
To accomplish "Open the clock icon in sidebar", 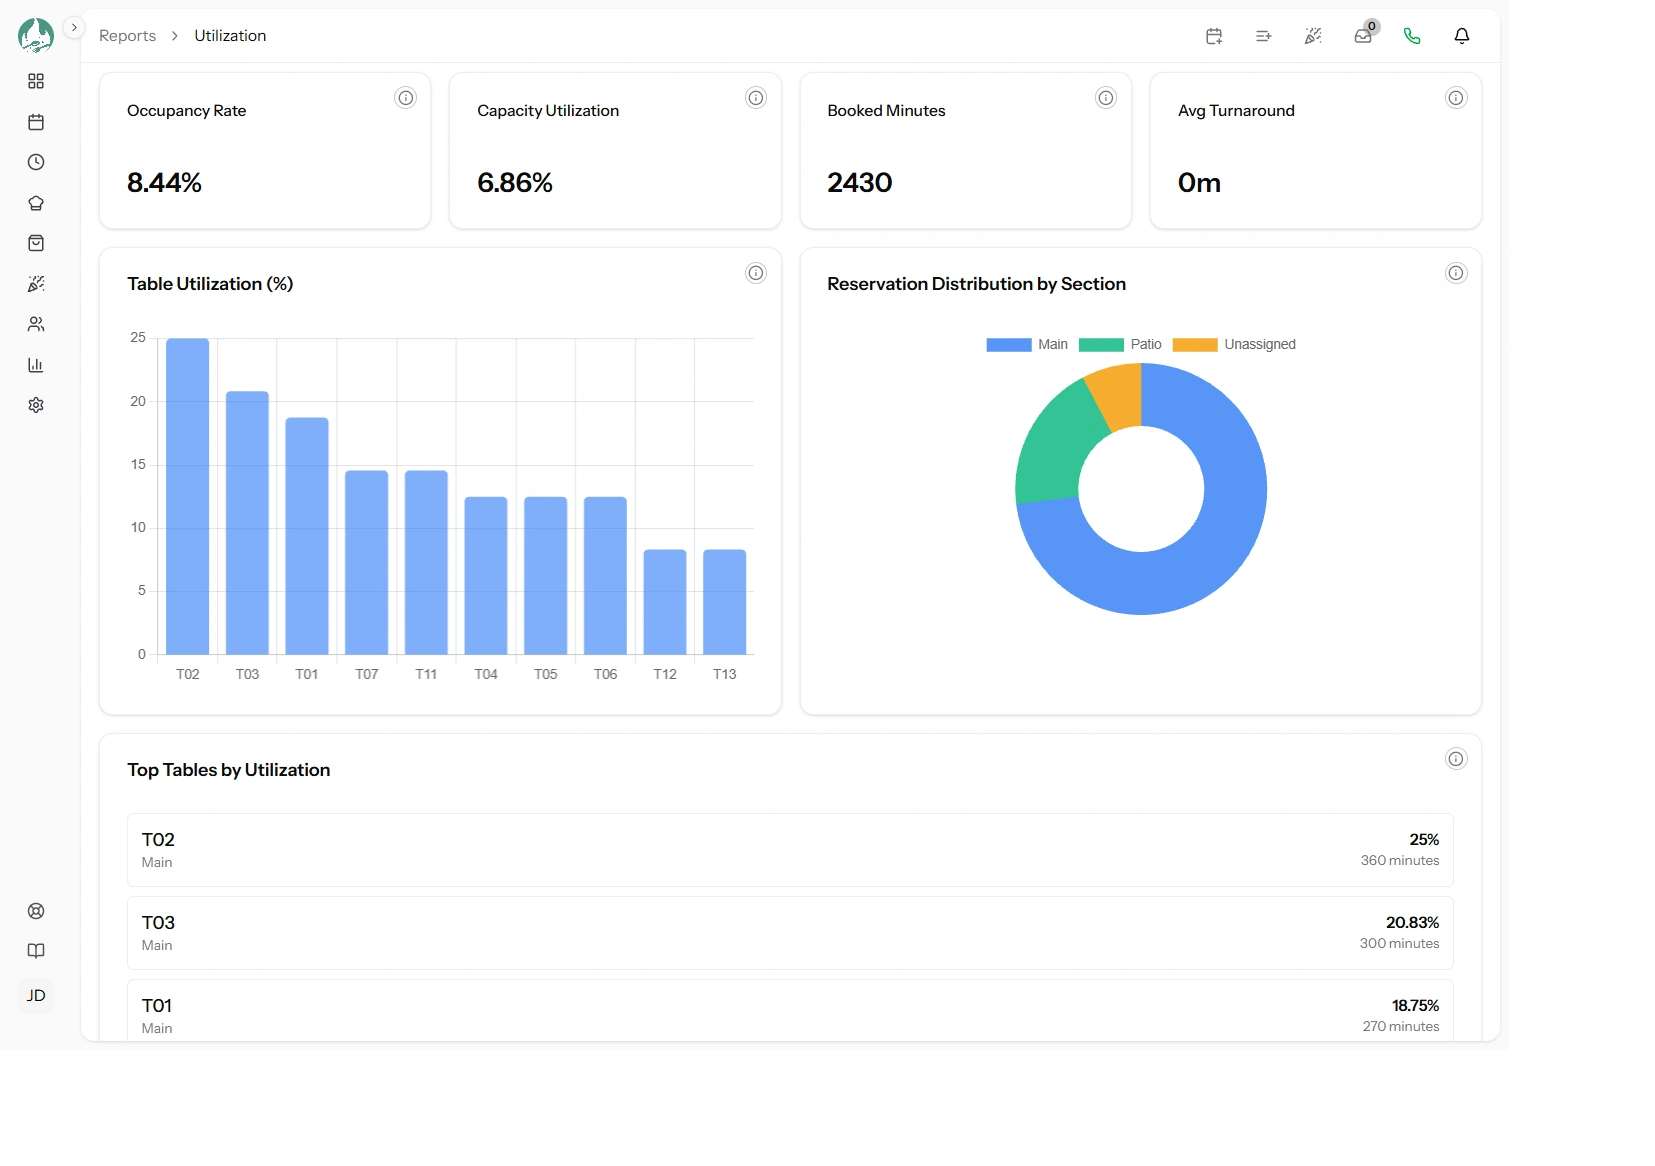I will 36,162.
